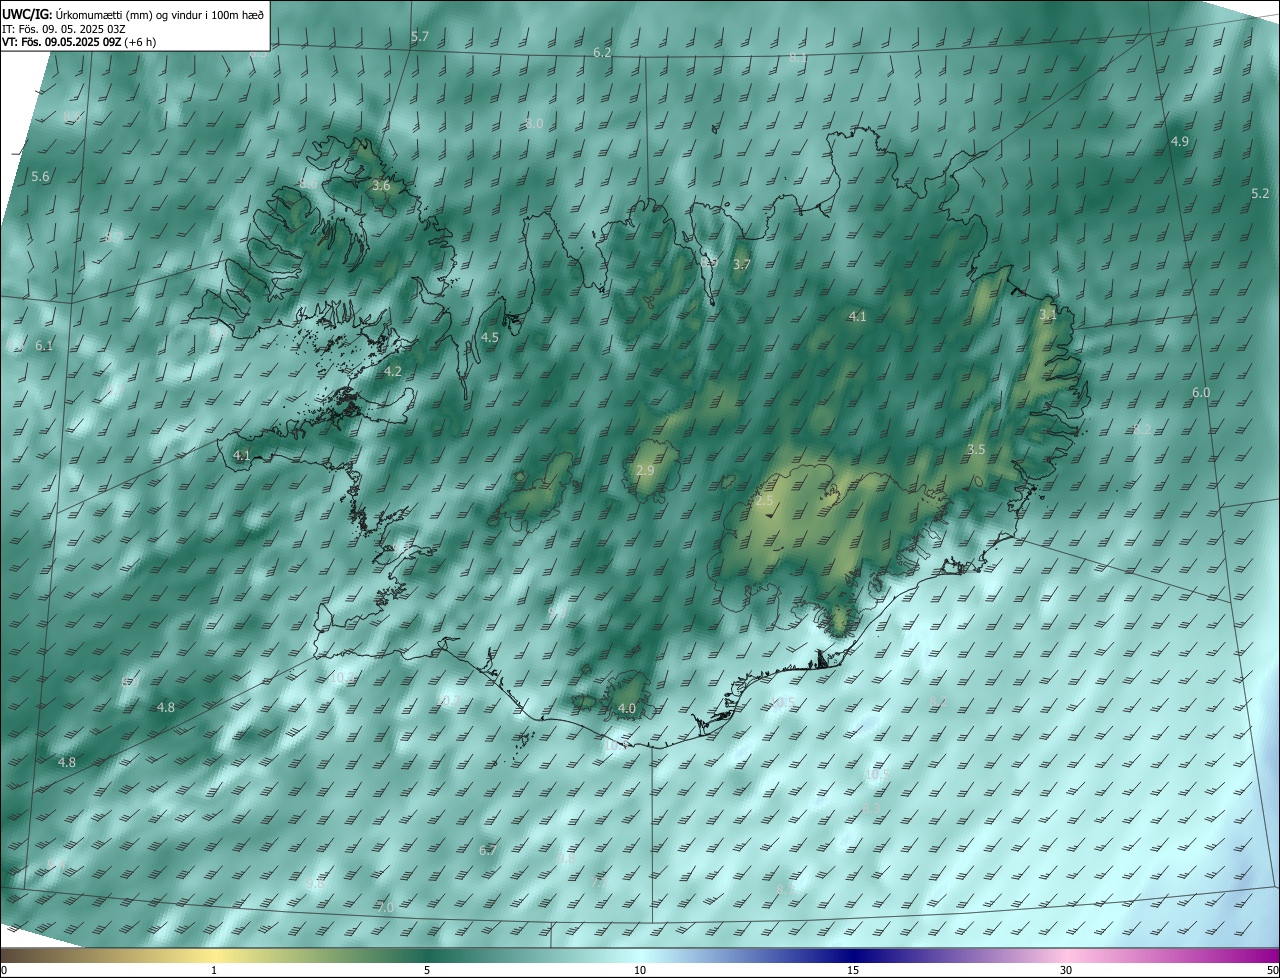Viewport: 1280px width, 978px height.
Task: Click the 2.9 value label over Hofsjökull
Action: pyautogui.click(x=645, y=470)
